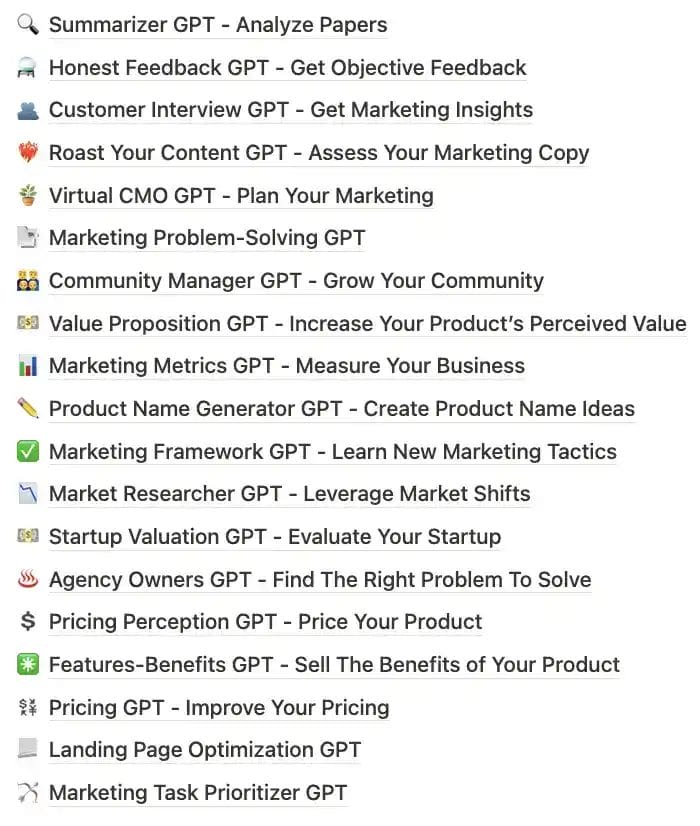The image size is (700, 826).
Task: Click the couple icon next to Community Manager GPT
Action: [27, 280]
